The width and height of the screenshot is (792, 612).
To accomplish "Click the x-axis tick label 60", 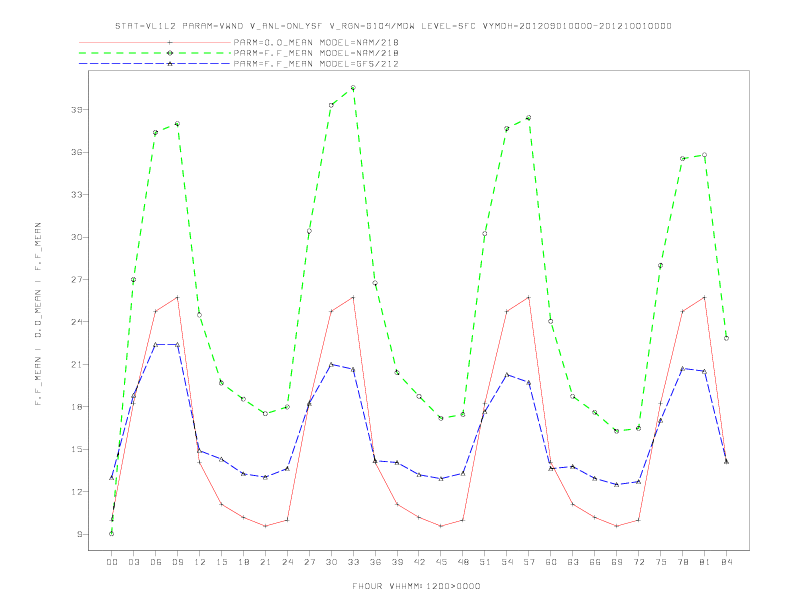I will tap(551, 562).
